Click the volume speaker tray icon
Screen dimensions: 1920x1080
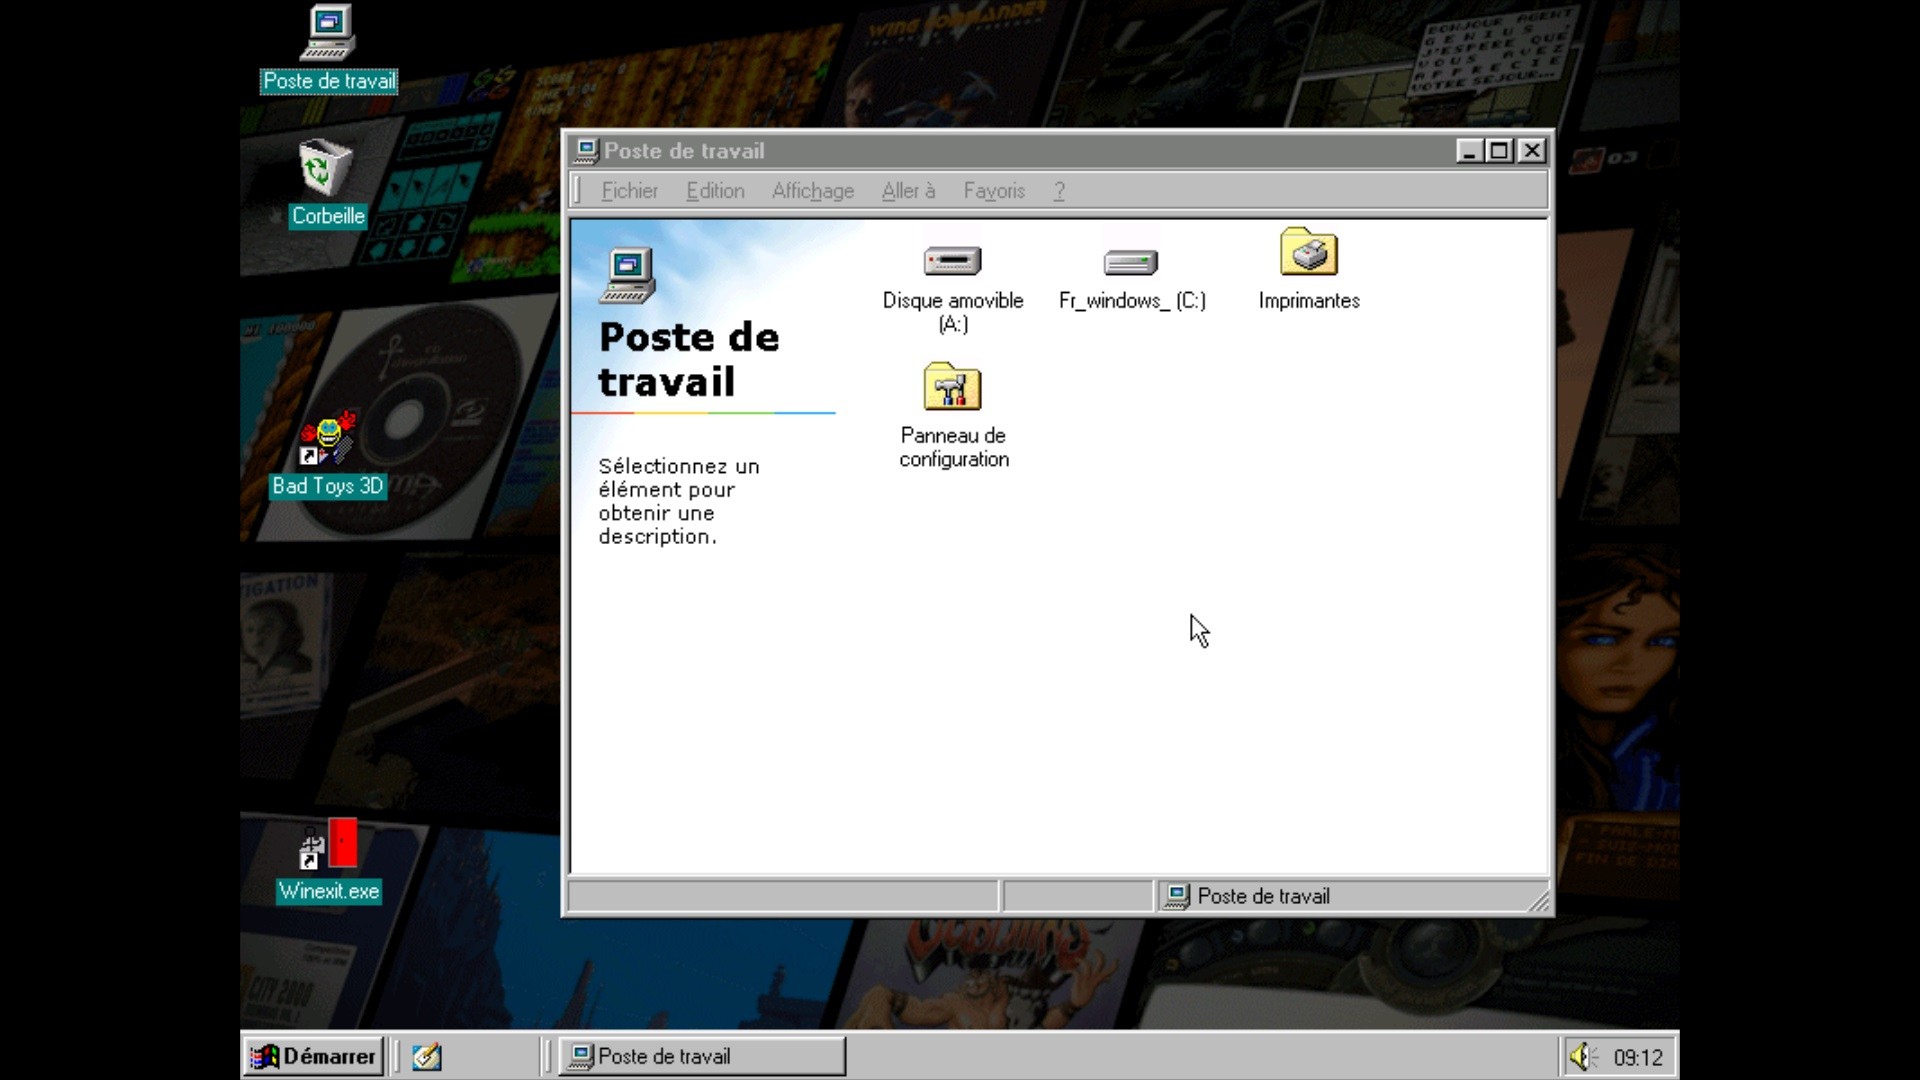[1582, 1056]
